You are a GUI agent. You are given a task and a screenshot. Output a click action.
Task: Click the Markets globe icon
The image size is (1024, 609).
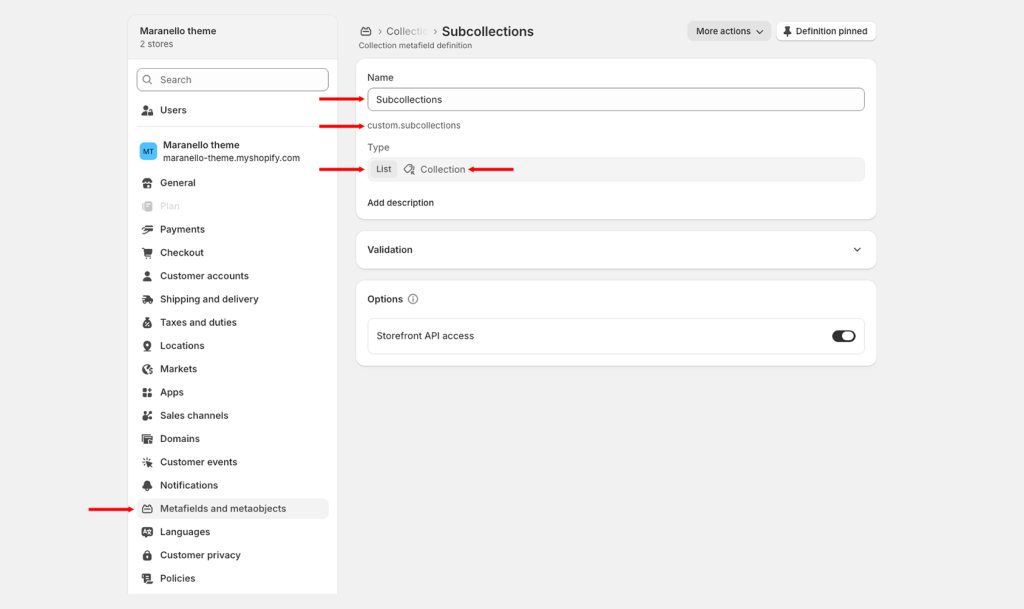point(147,369)
